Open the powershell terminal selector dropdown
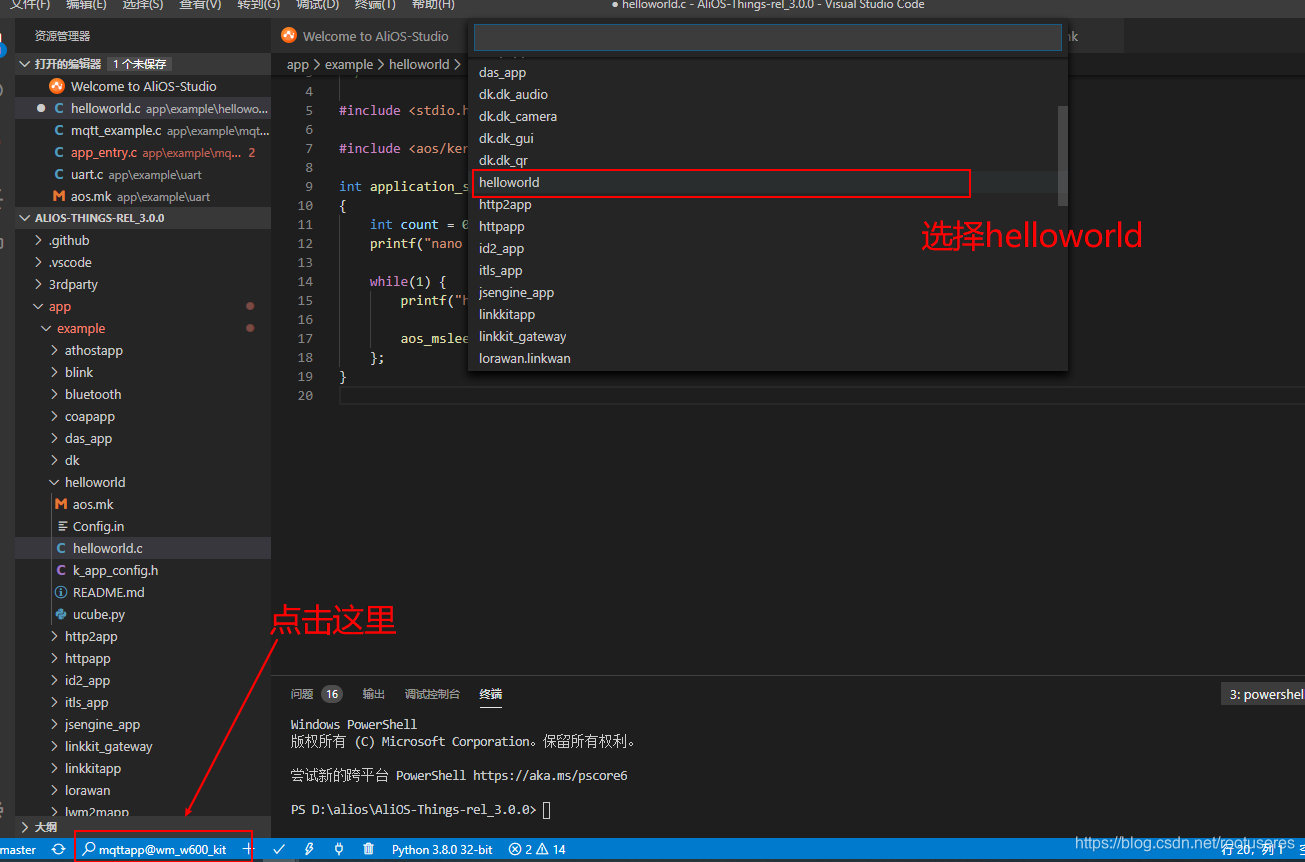This screenshot has width=1305, height=862. 1264,694
